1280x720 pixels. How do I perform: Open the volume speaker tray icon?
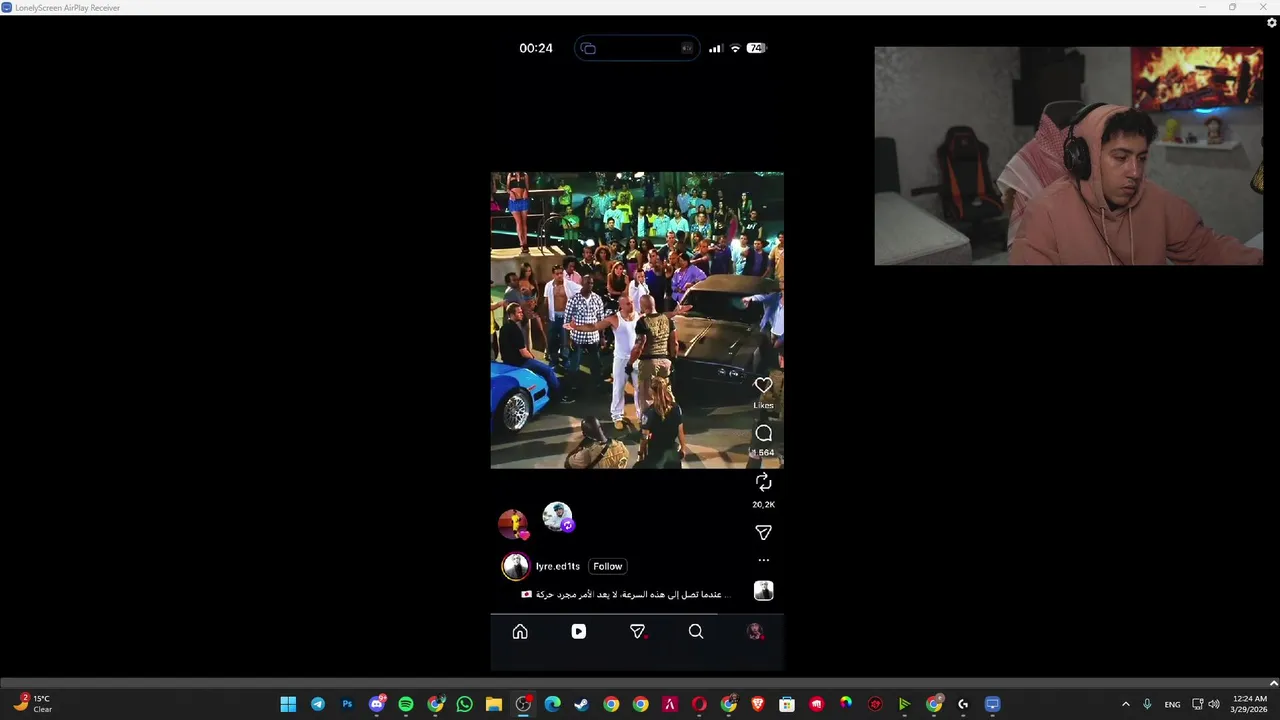[1213, 704]
